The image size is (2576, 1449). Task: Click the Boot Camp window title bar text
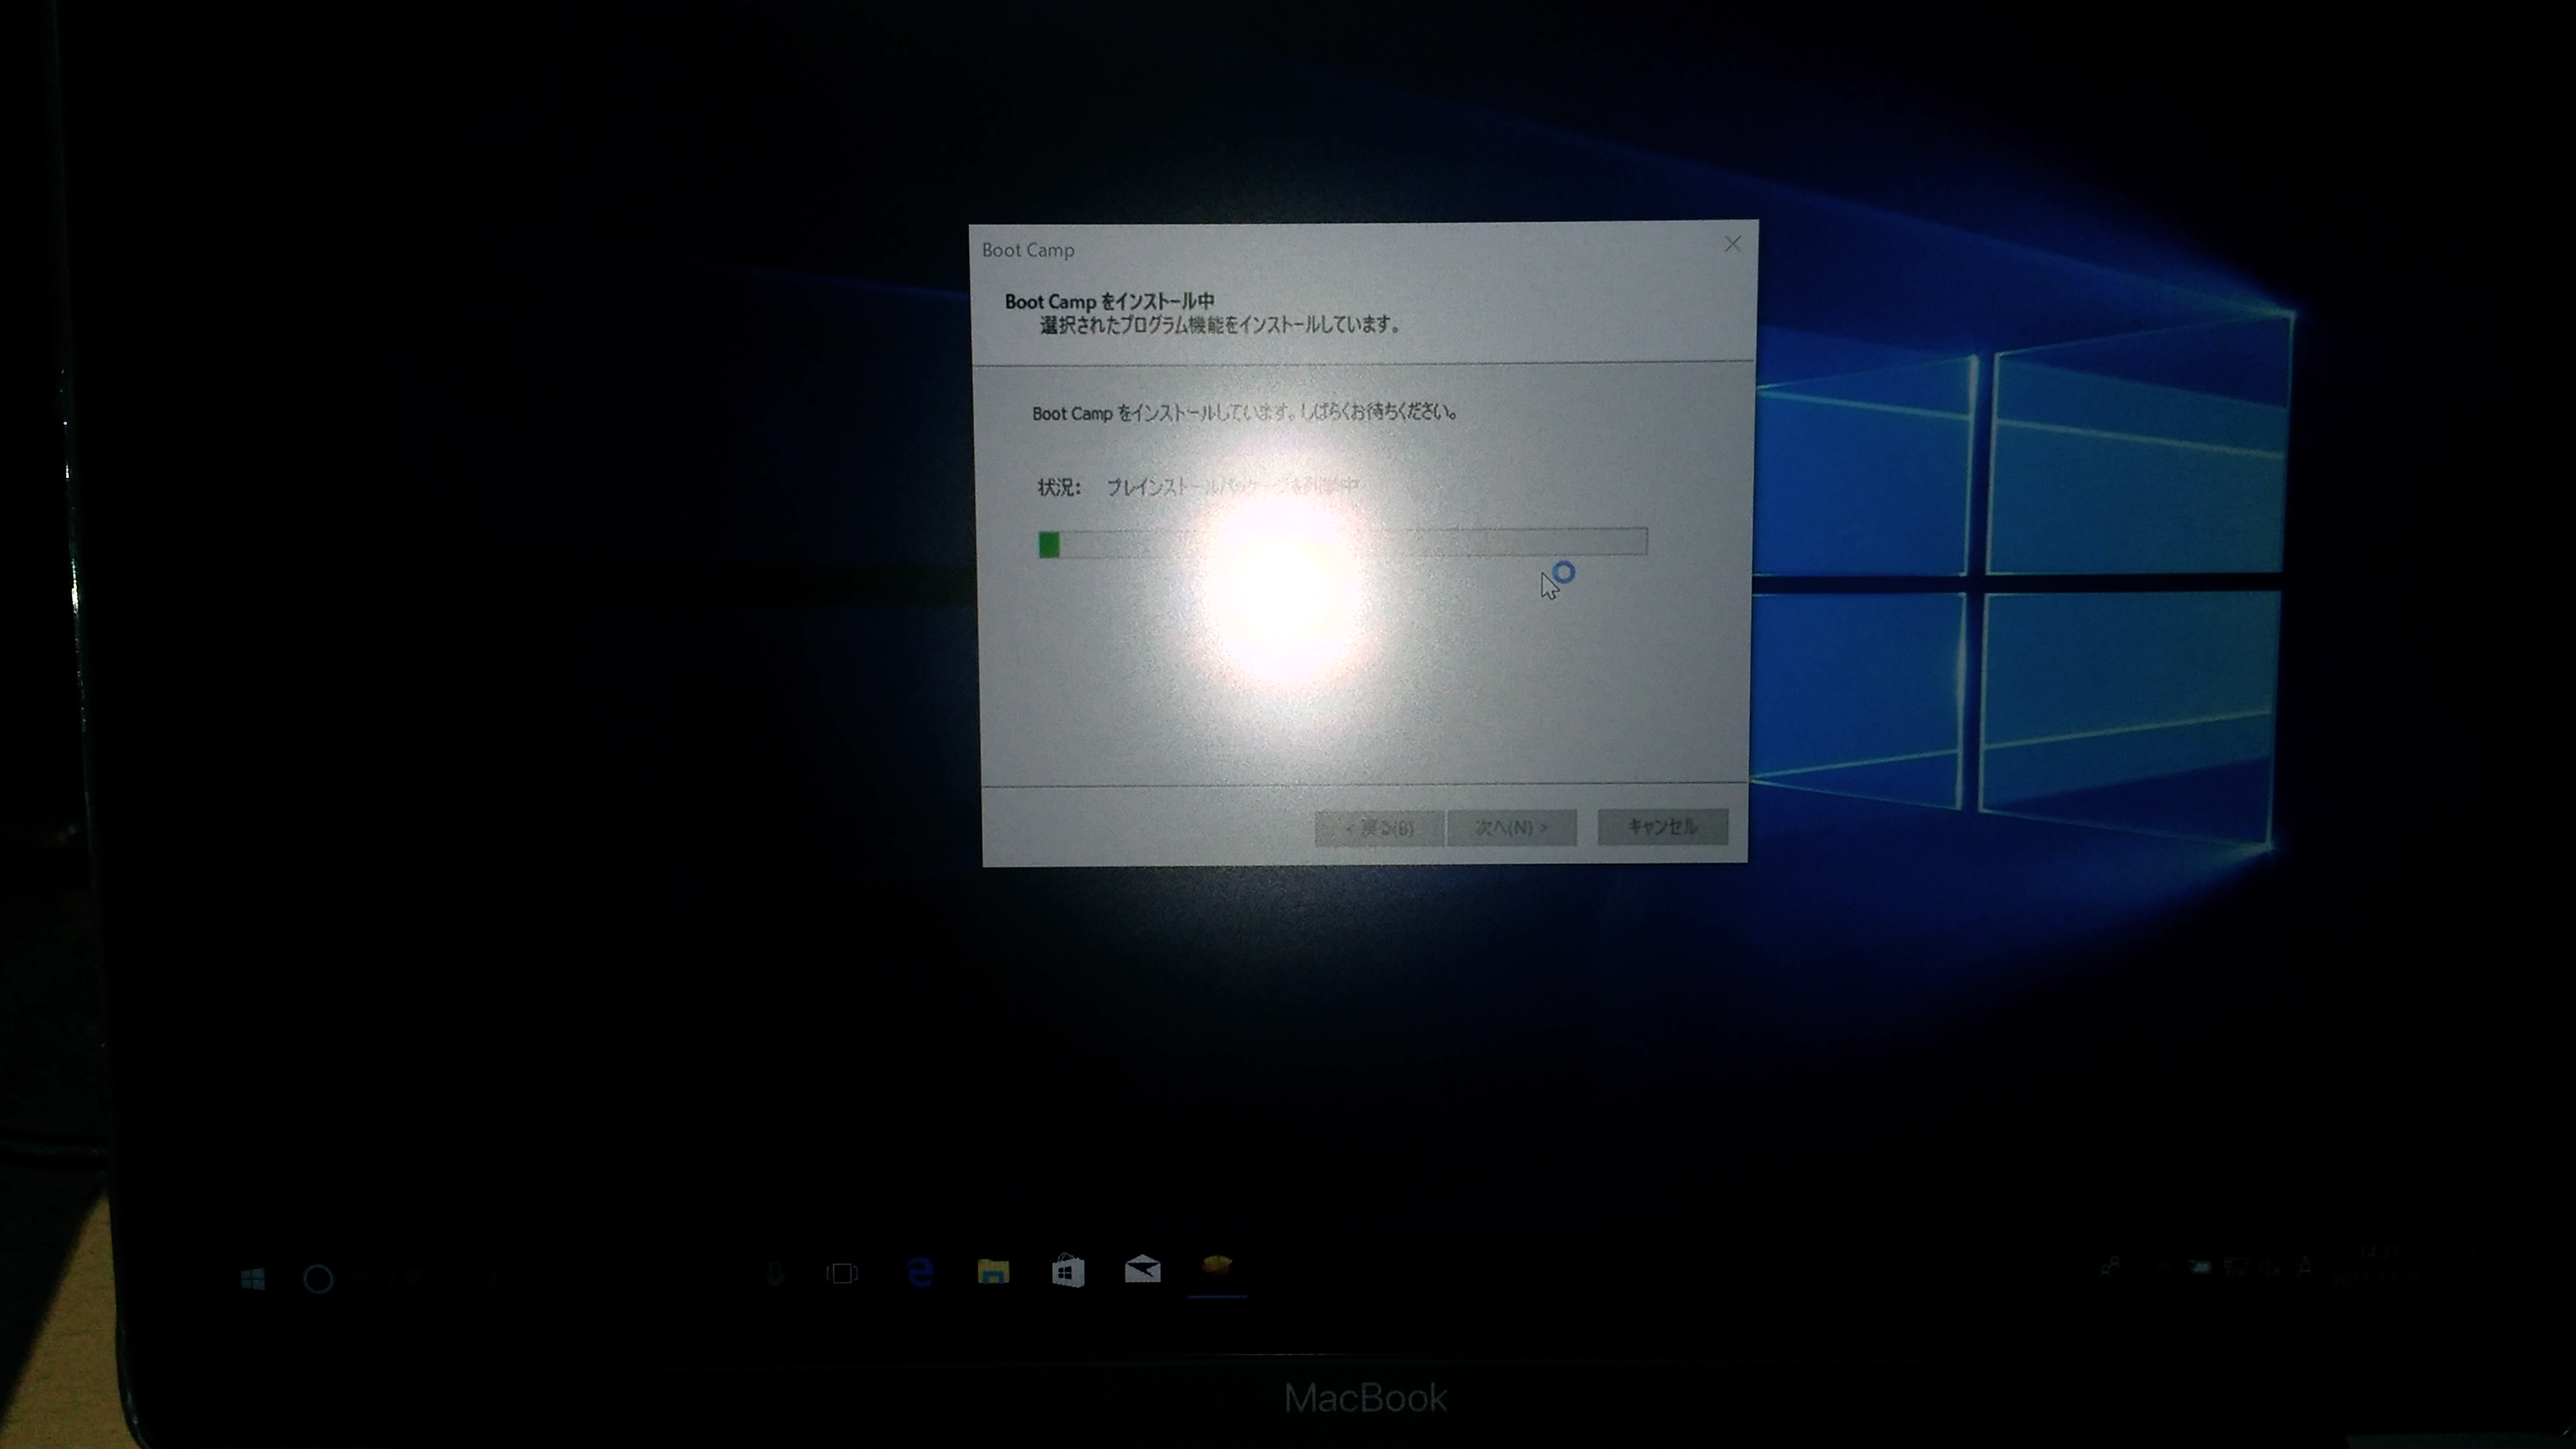coord(1028,250)
